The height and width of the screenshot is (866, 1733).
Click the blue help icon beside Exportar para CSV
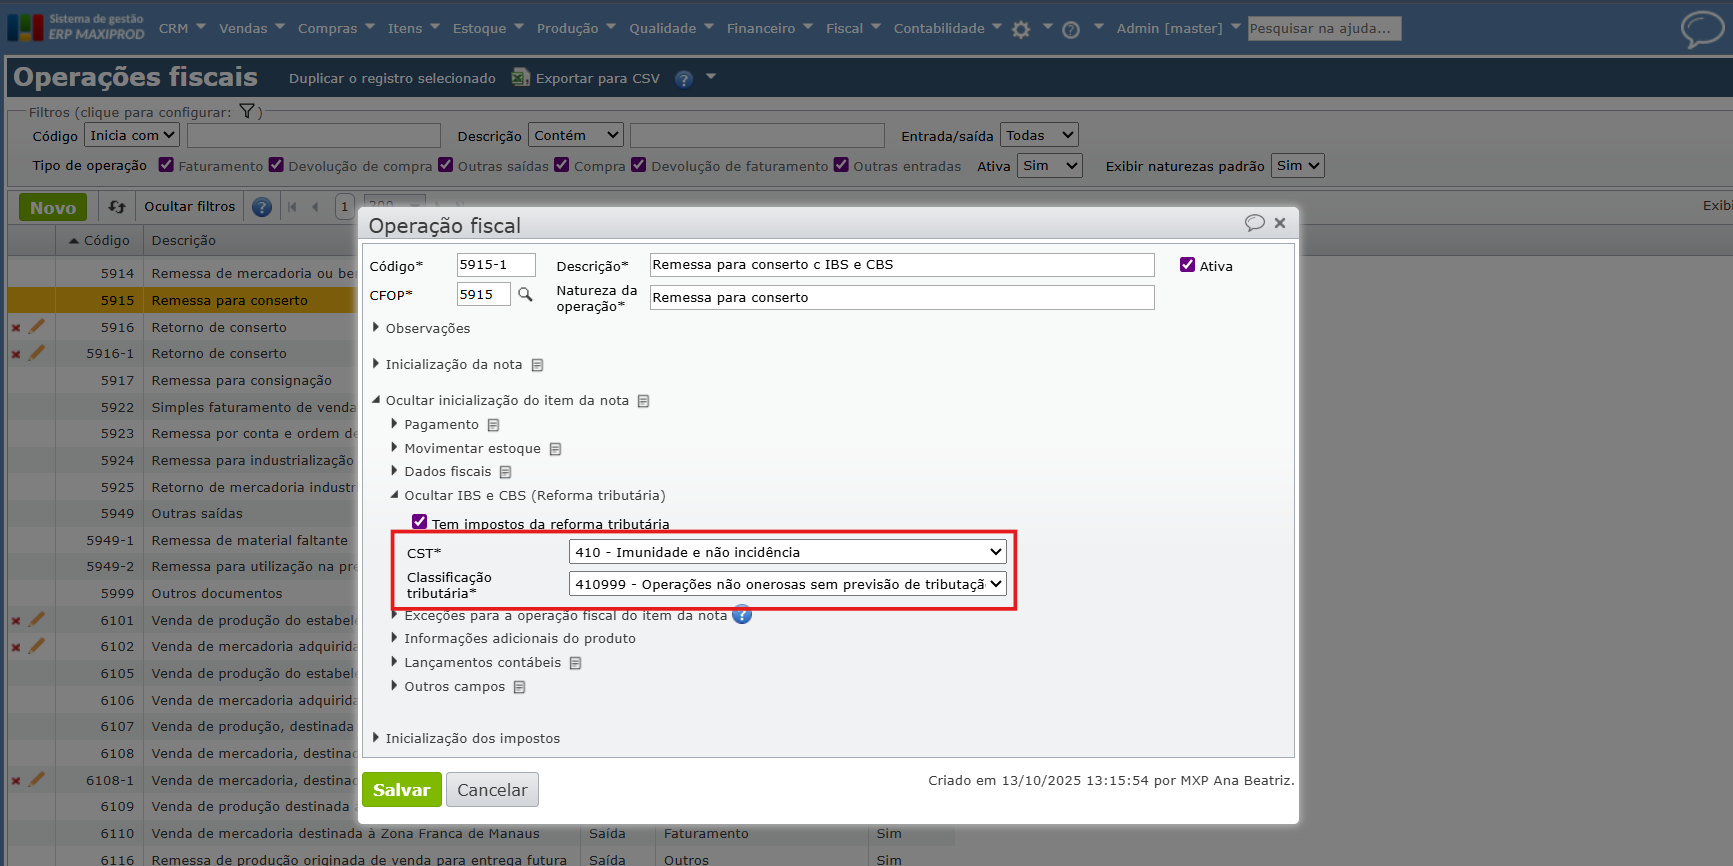[684, 79]
